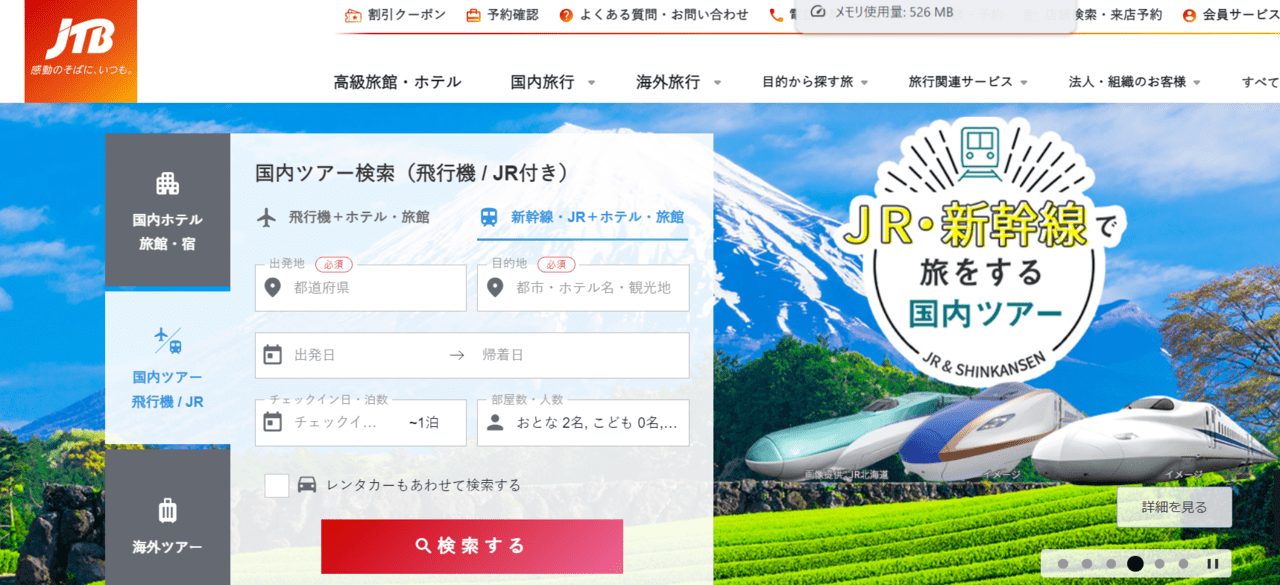Pause the banner slideshow
The image size is (1280, 585).
point(1212,564)
